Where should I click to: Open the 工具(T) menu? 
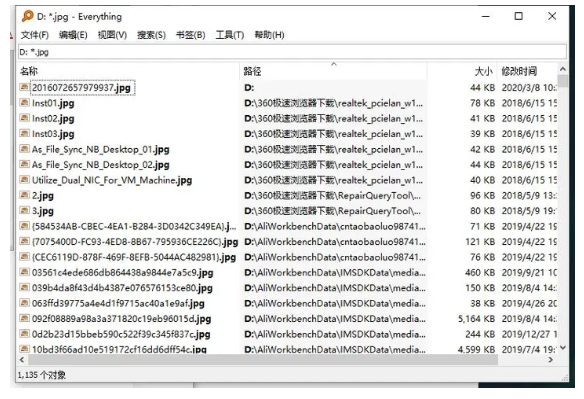click(x=230, y=35)
